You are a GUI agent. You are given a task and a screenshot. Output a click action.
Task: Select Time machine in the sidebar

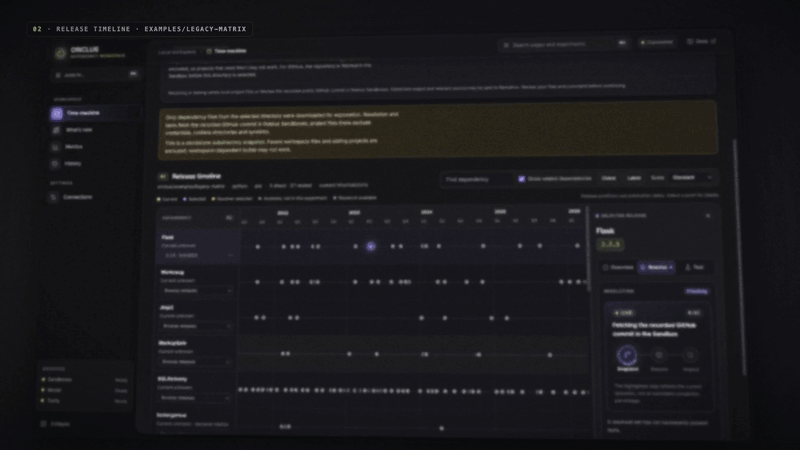tap(94, 113)
